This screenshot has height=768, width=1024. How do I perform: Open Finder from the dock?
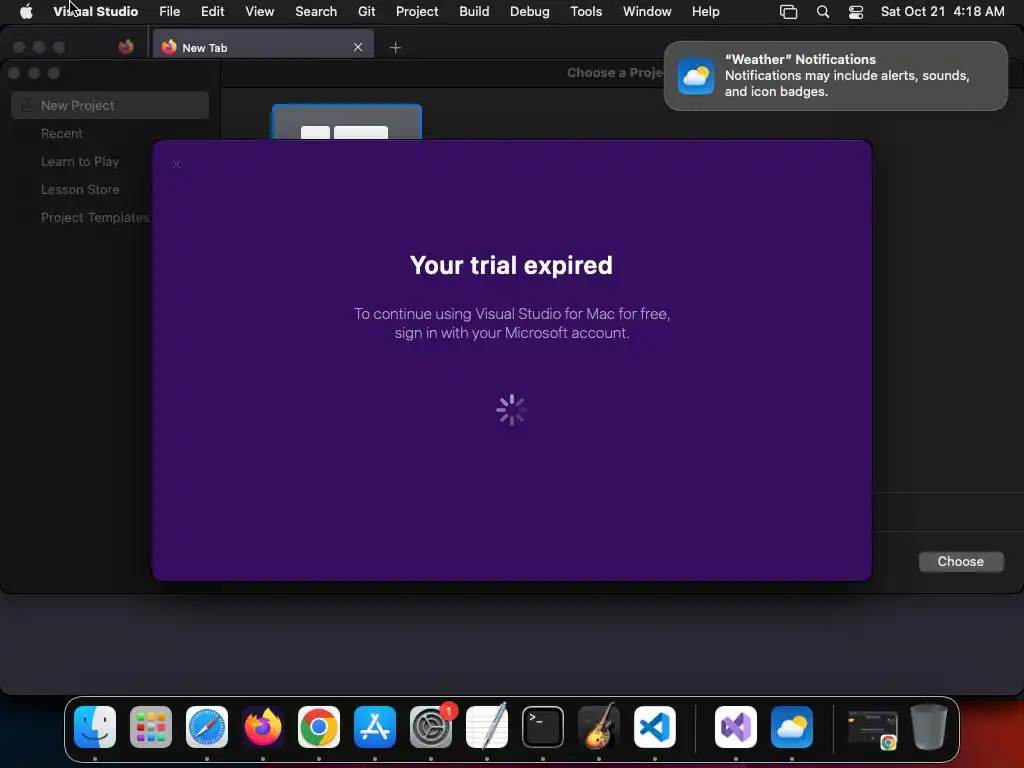tap(95, 727)
